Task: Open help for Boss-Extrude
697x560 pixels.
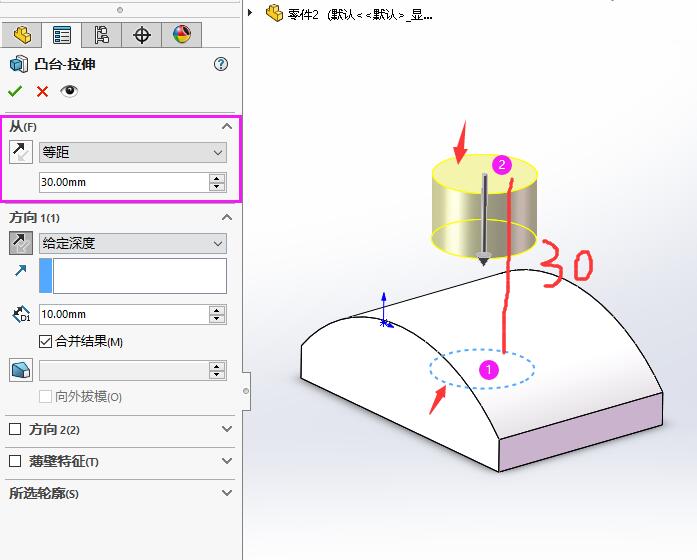Action: (221, 64)
